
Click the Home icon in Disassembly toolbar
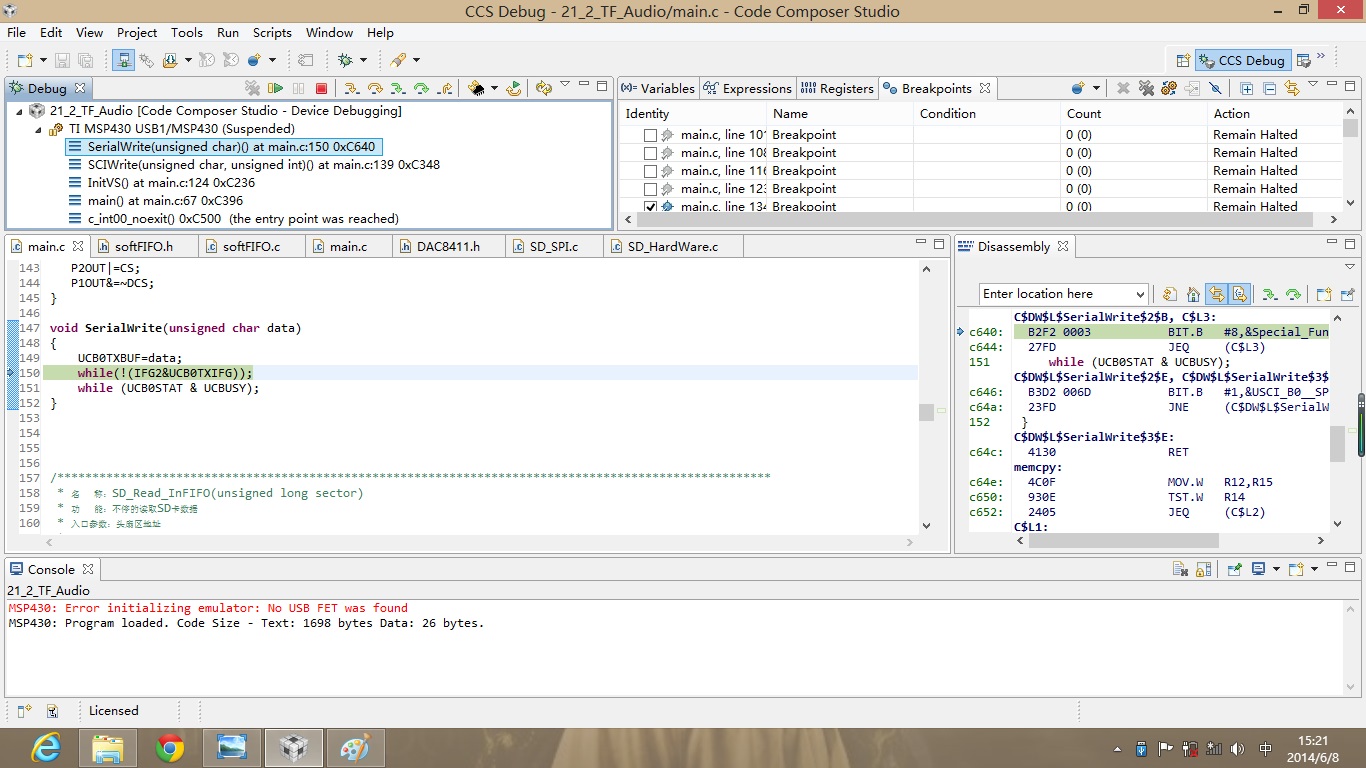pyautogui.click(x=1193, y=294)
